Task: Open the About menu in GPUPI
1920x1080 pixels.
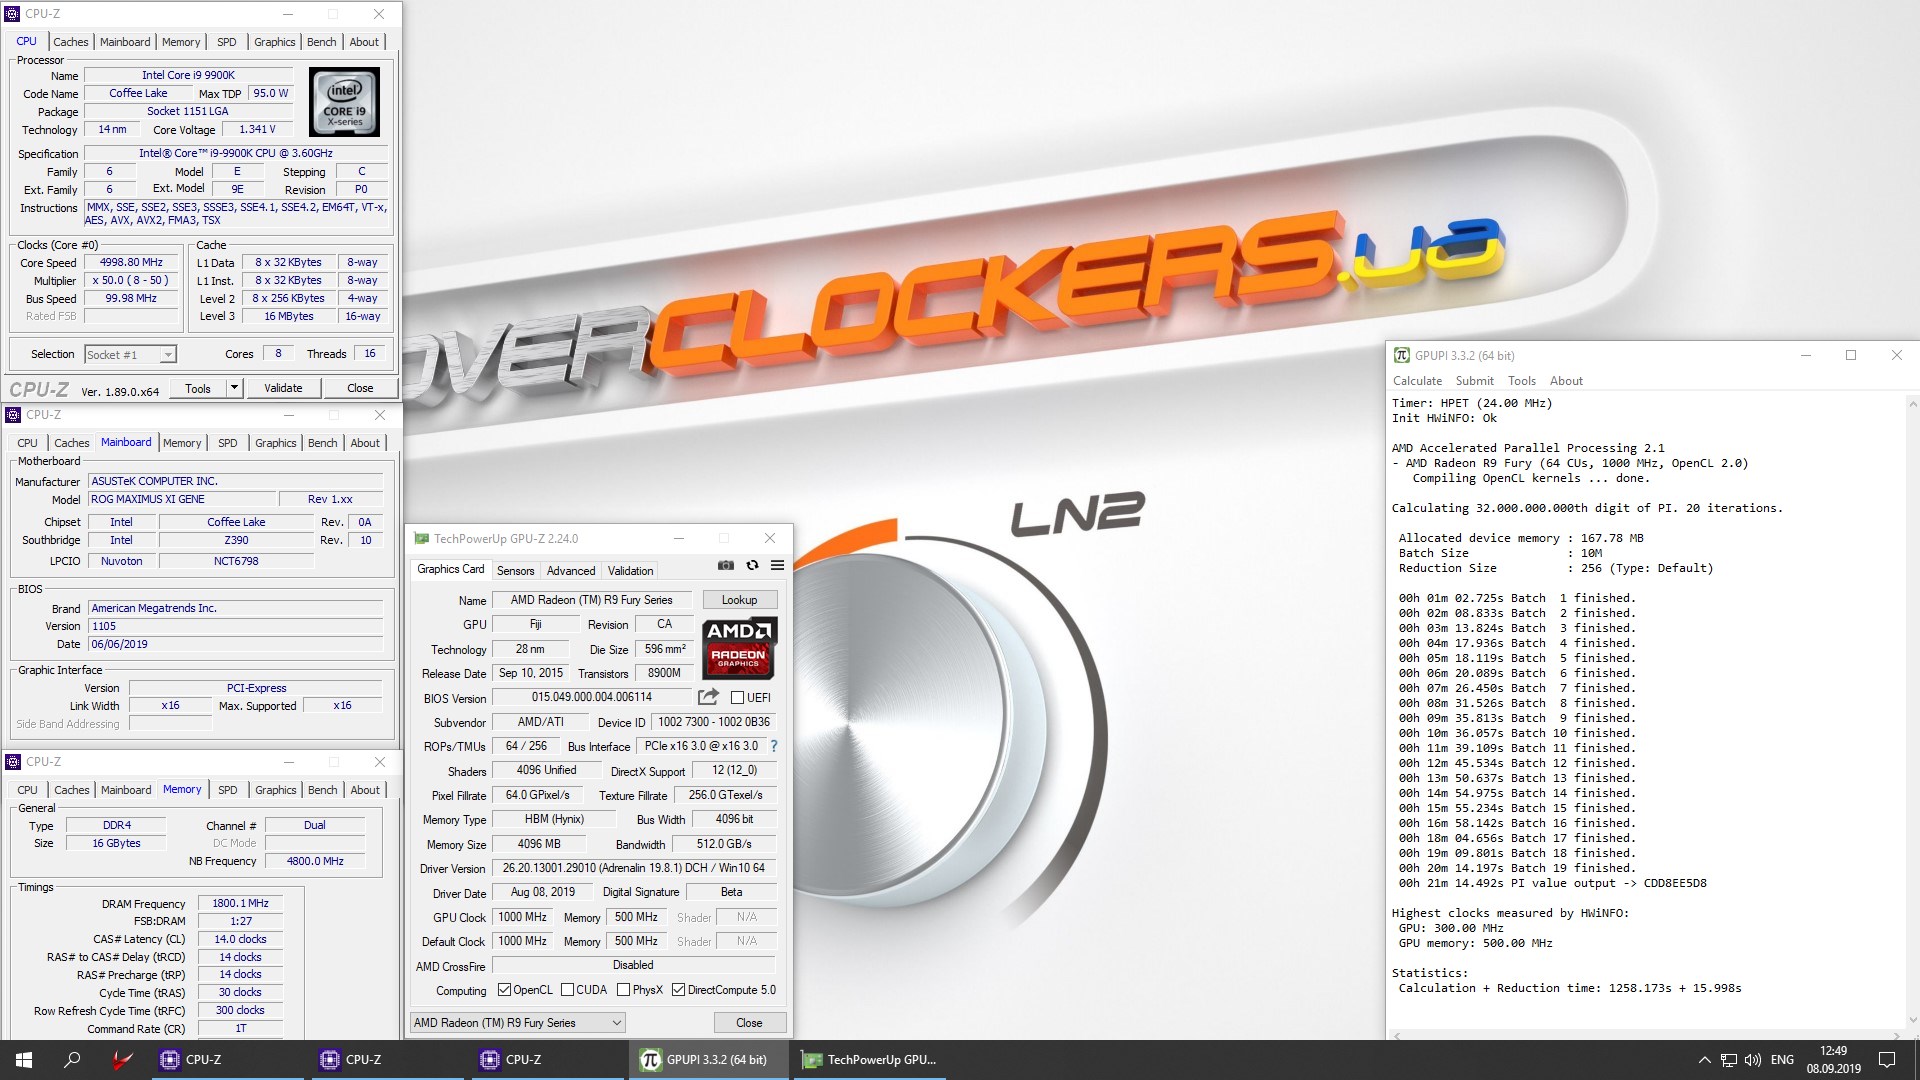Action: (x=1566, y=381)
